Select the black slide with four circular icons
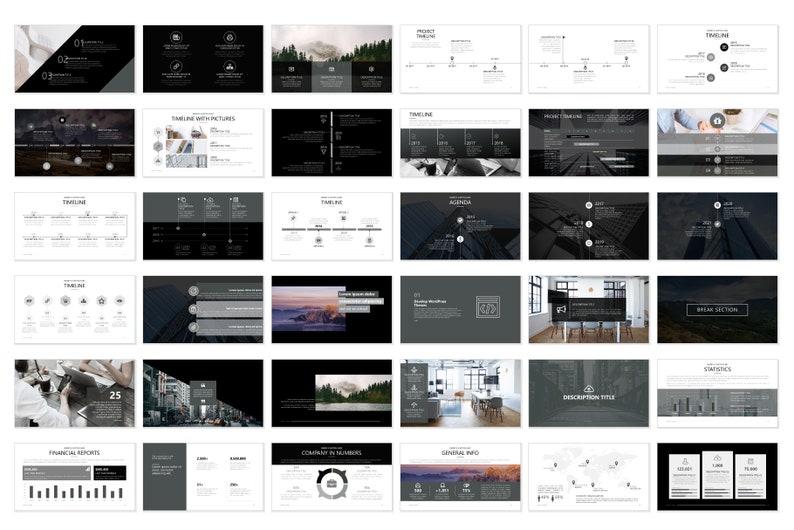 pos(203,59)
